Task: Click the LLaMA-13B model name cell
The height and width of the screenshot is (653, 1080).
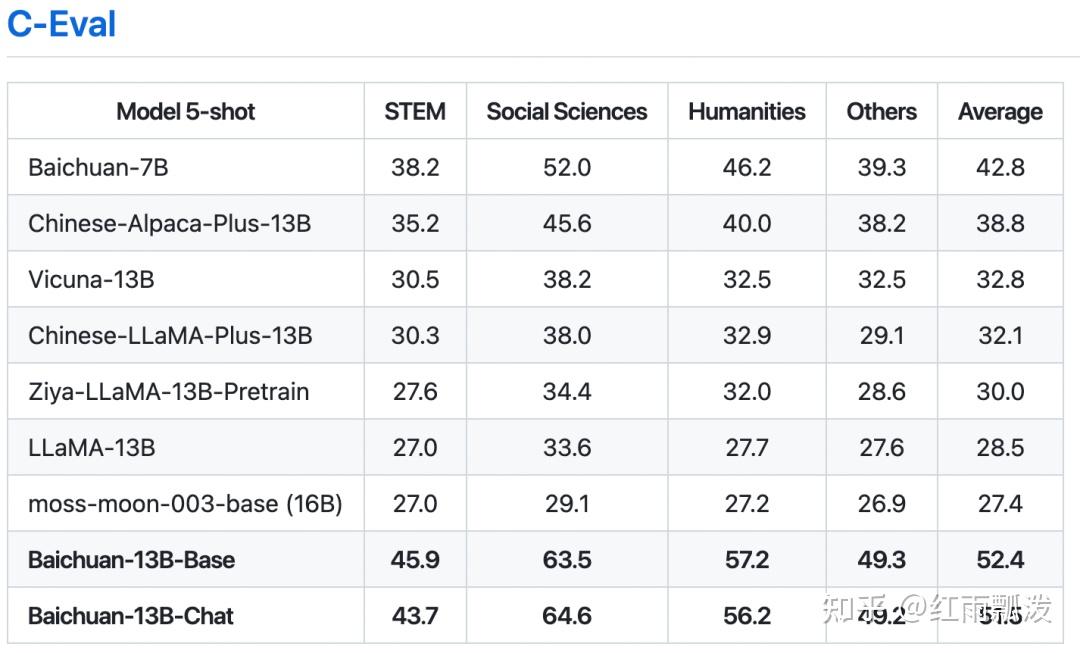Action: tap(92, 447)
